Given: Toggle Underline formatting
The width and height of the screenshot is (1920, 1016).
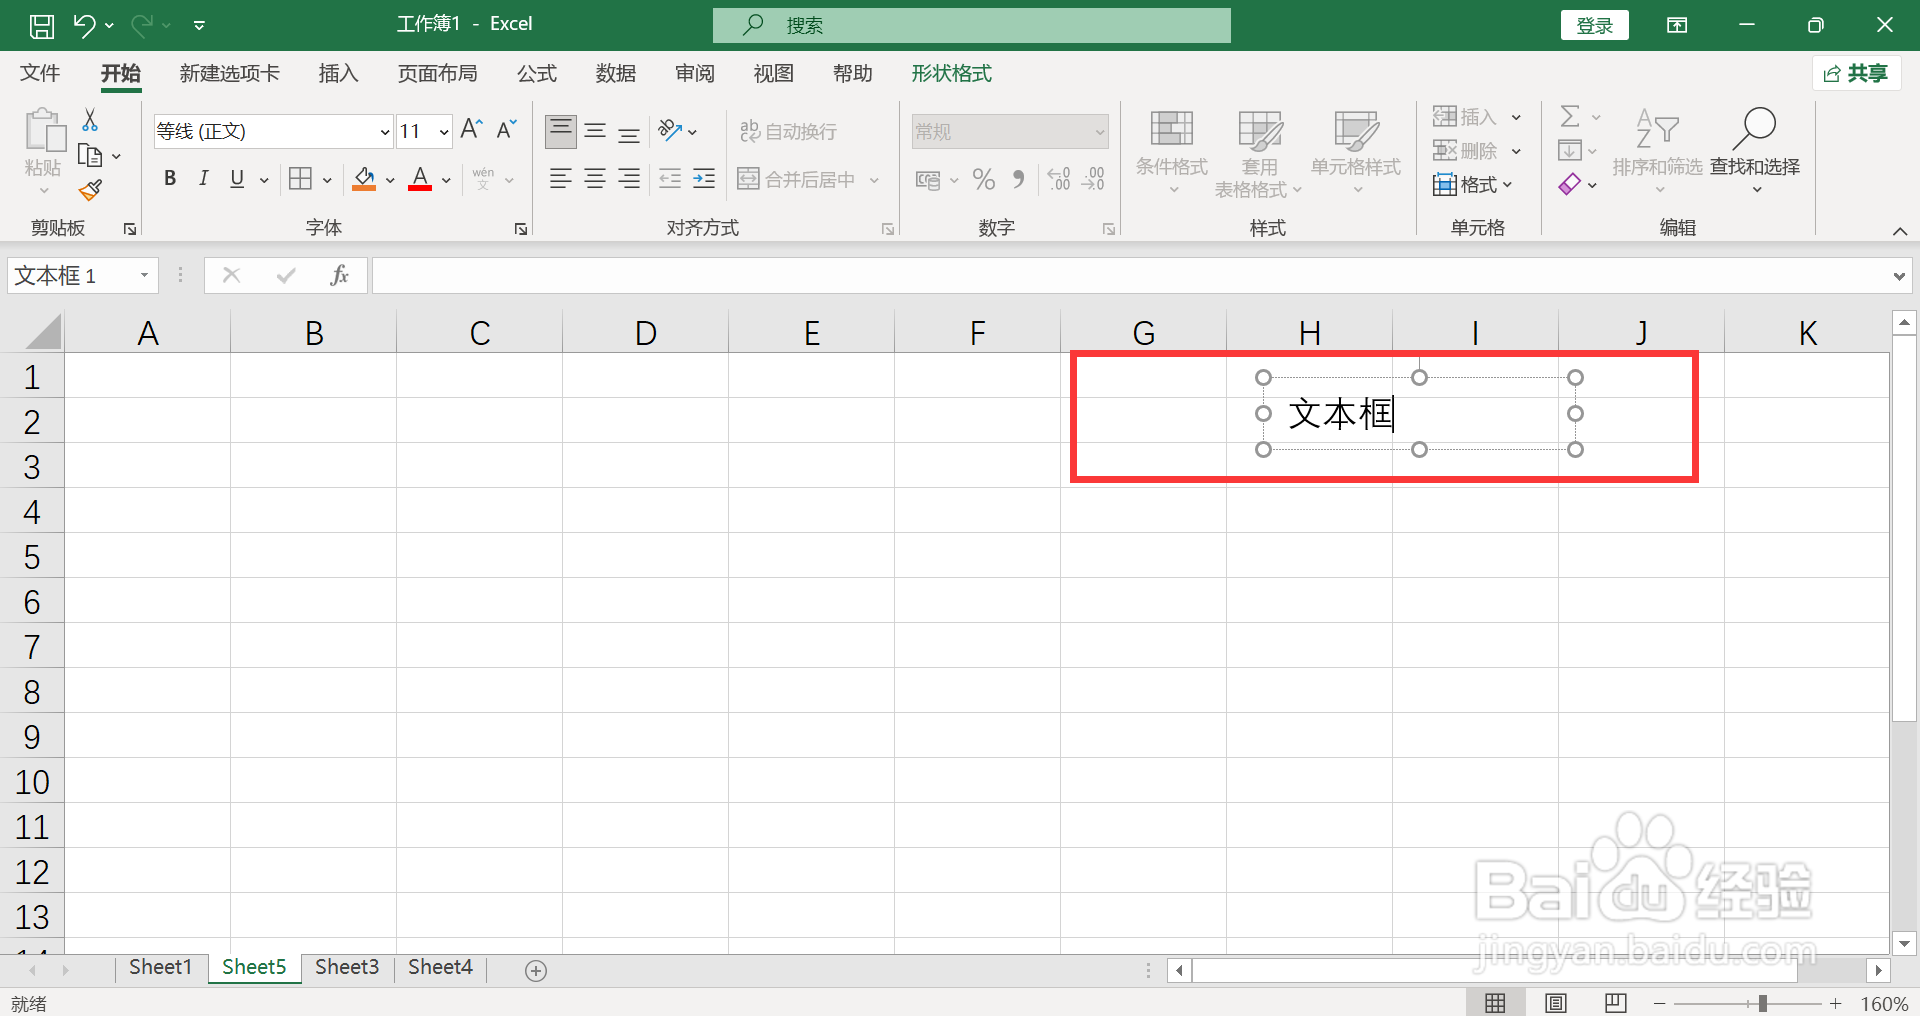Looking at the screenshot, I should (237, 179).
